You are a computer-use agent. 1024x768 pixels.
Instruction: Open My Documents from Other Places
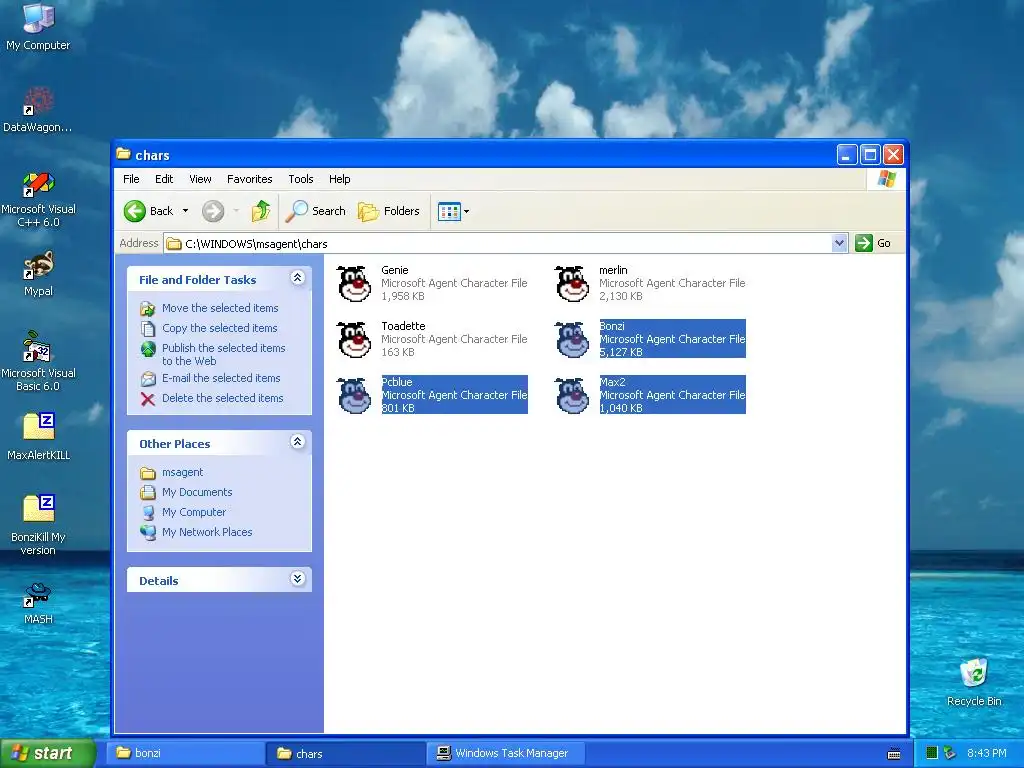click(x=197, y=492)
